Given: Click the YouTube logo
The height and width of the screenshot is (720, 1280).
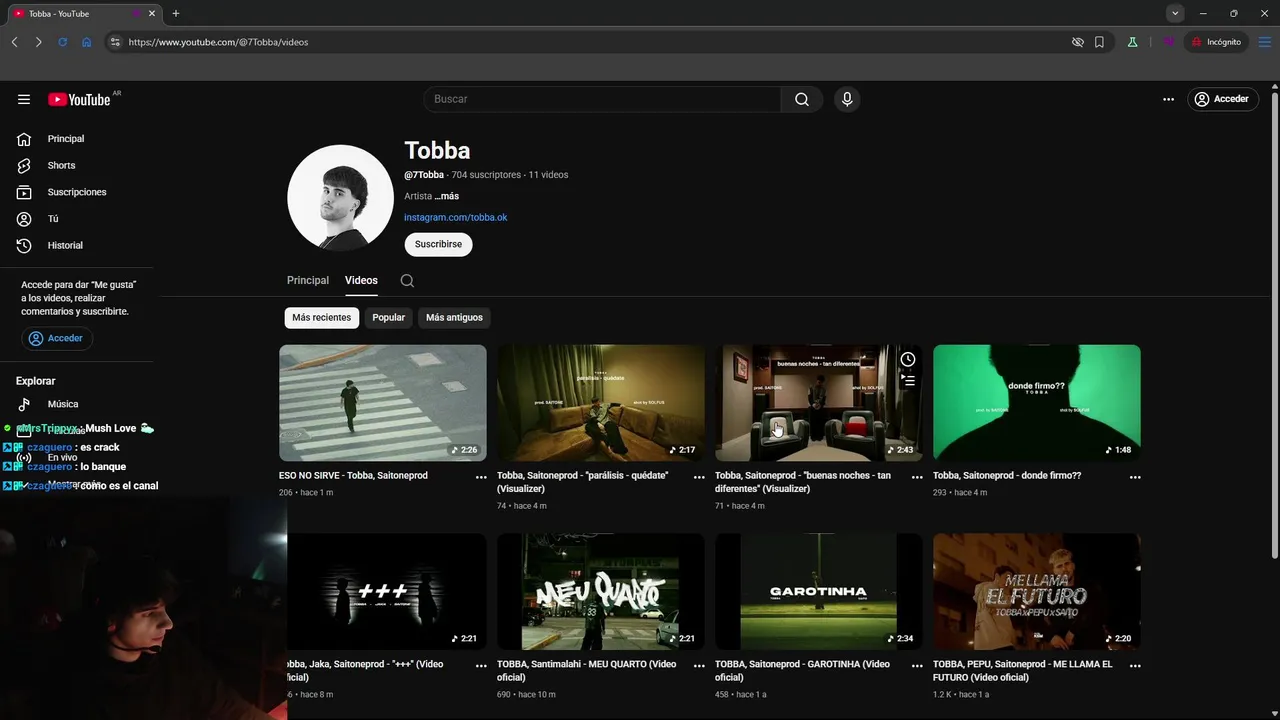Looking at the screenshot, I should click(x=80, y=99).
